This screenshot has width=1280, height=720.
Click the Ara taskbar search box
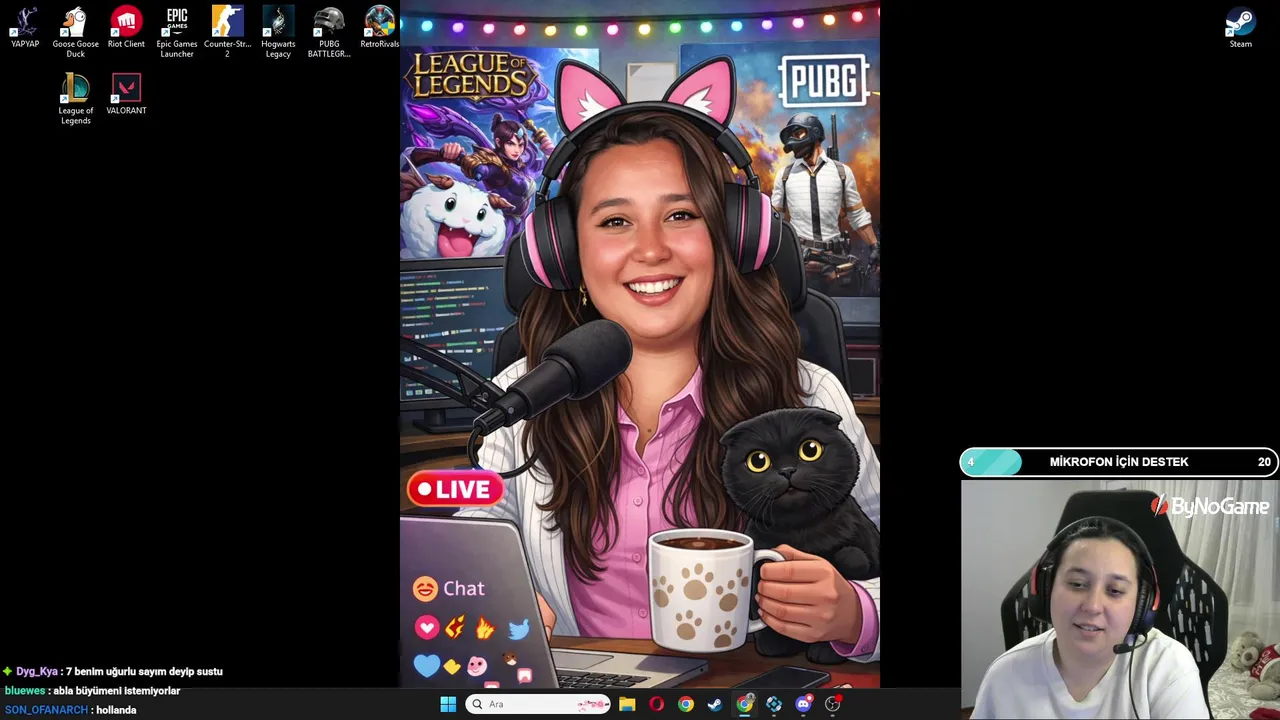[x=538, y=704]
